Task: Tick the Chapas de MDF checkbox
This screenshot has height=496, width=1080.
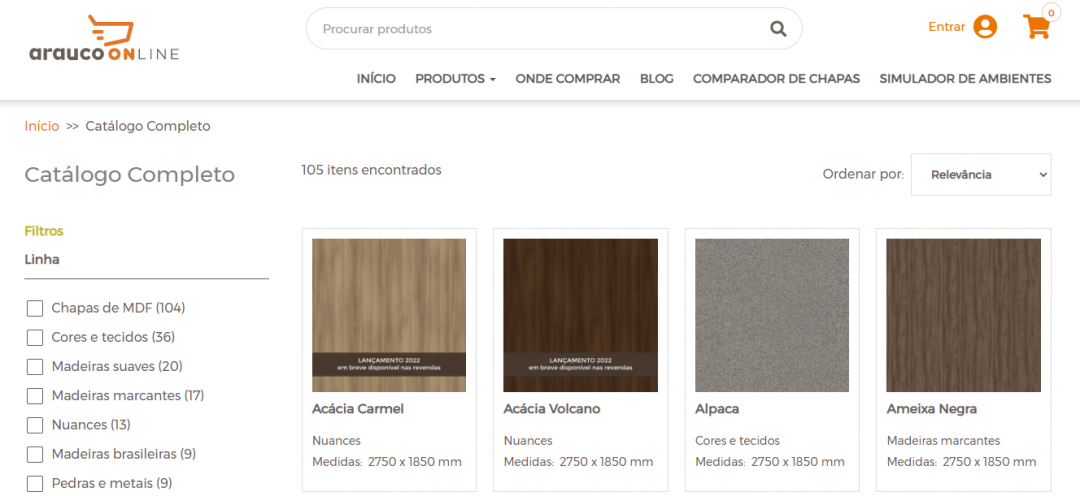Action: coord(35,309)
